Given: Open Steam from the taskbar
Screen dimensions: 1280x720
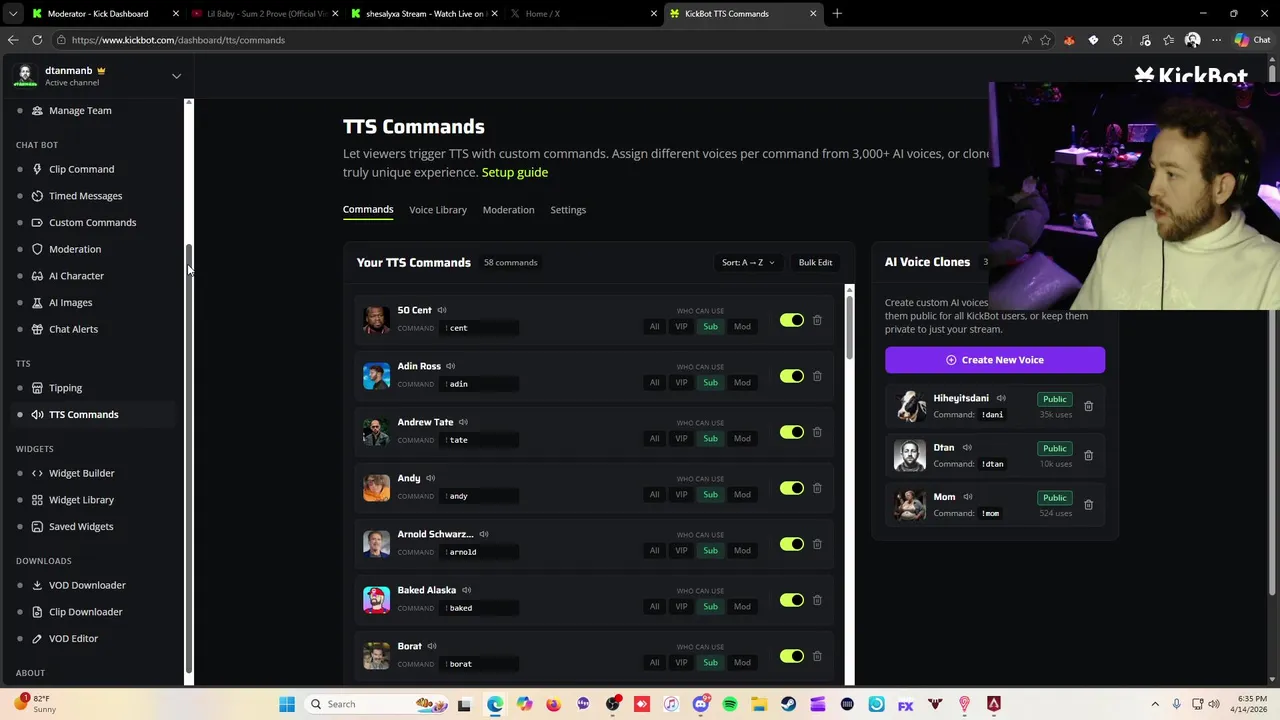Looking at the screenshot, I should 789,704.
